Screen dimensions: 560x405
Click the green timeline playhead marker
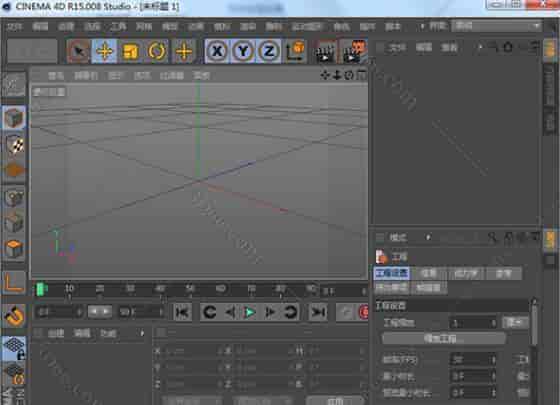[x=41, y=289]
